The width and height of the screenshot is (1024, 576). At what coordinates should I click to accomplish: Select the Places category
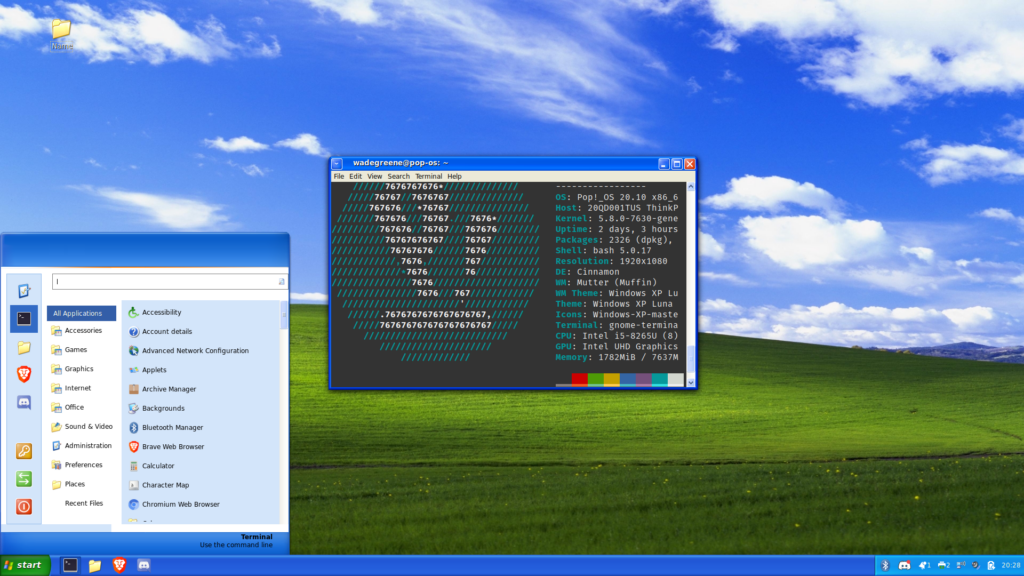click(x=81, y=484)
